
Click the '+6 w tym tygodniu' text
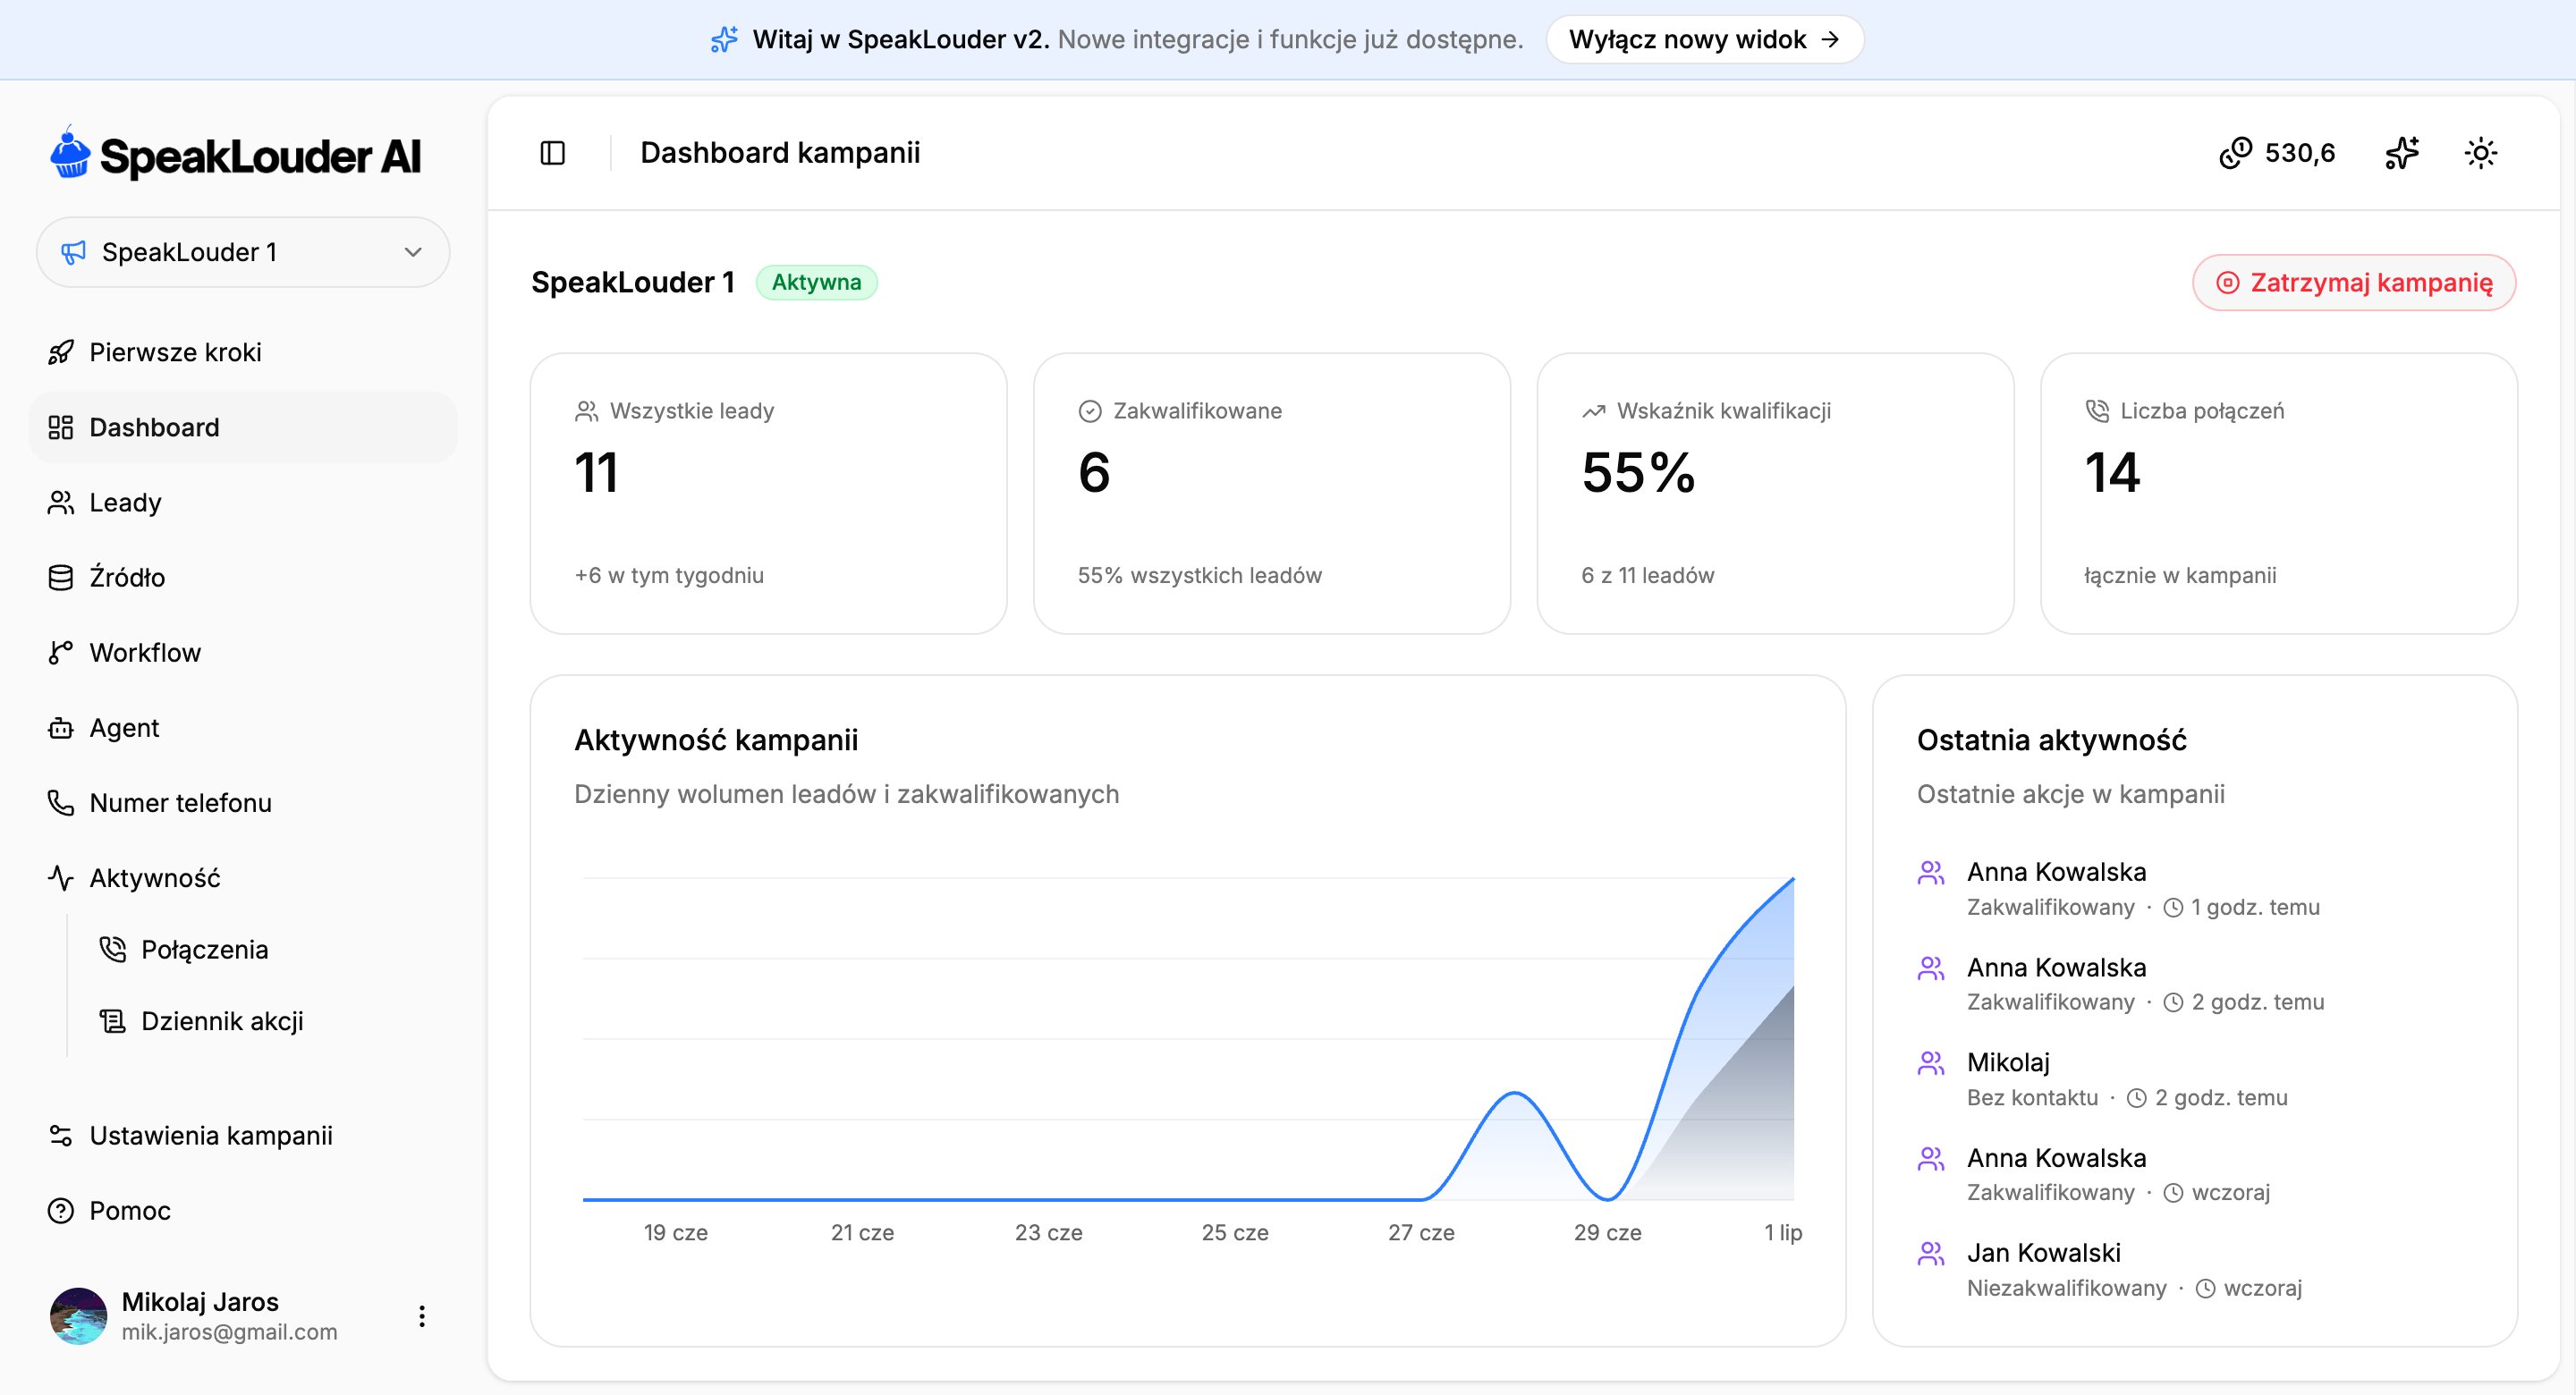(x=669, y=575)
